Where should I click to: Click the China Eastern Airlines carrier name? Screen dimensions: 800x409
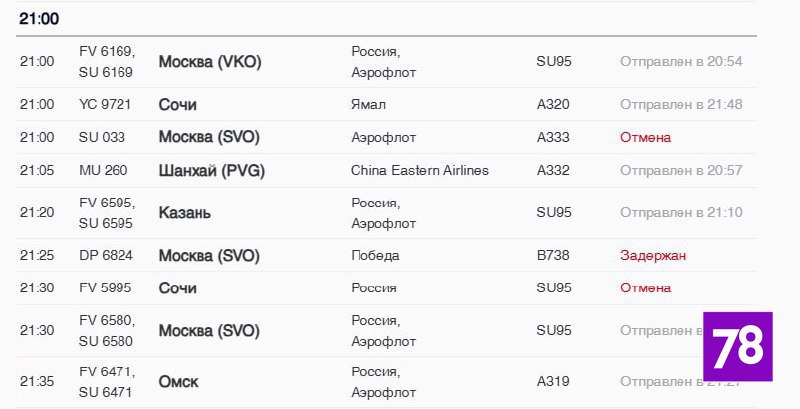(x=420, y=170)
